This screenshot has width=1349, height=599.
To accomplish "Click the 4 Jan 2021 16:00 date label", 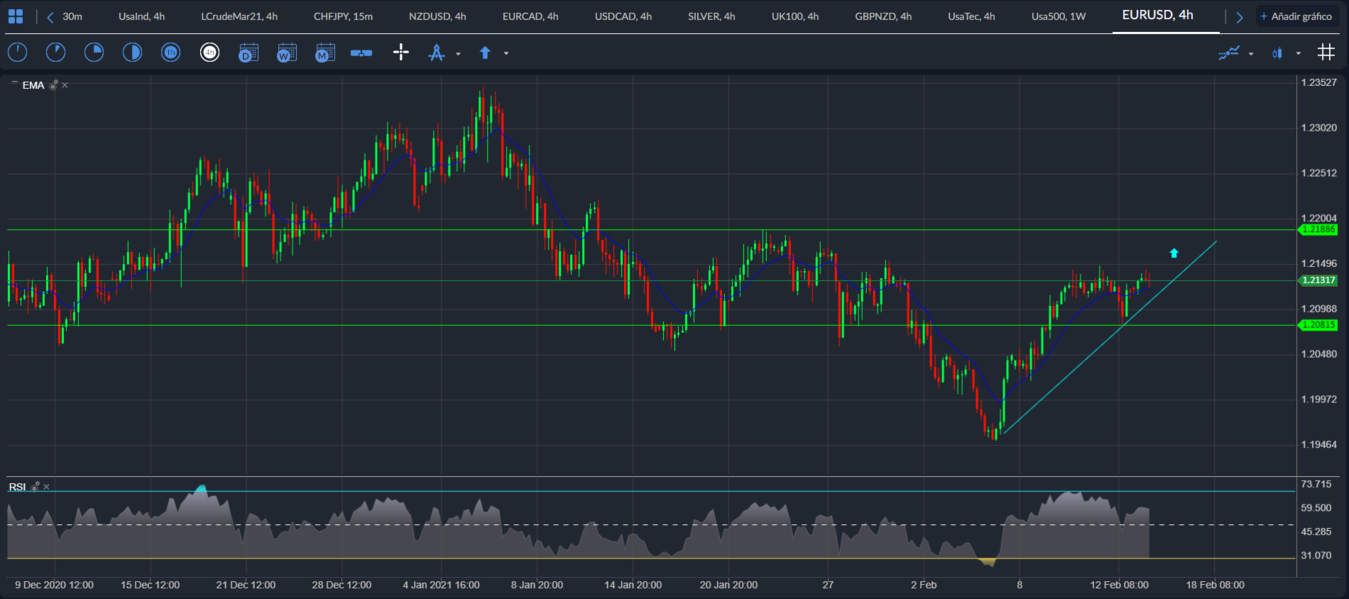I will 441,584.
